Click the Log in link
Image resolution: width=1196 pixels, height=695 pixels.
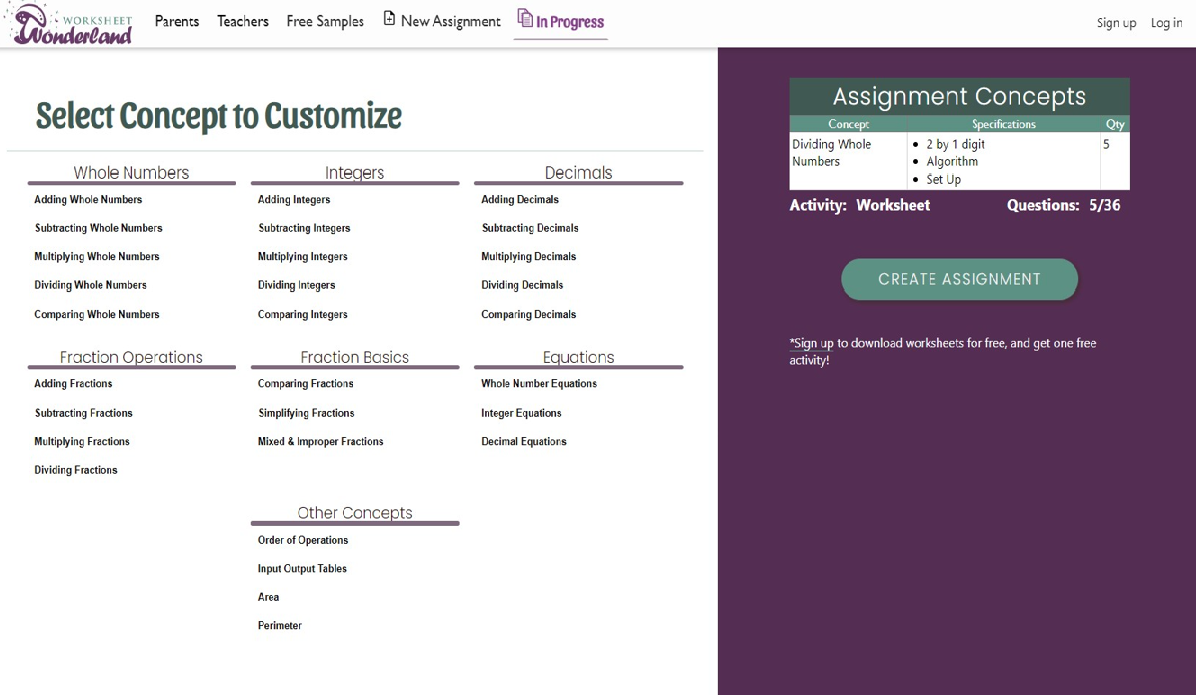pyautogui.click(x=1166, y=23)
